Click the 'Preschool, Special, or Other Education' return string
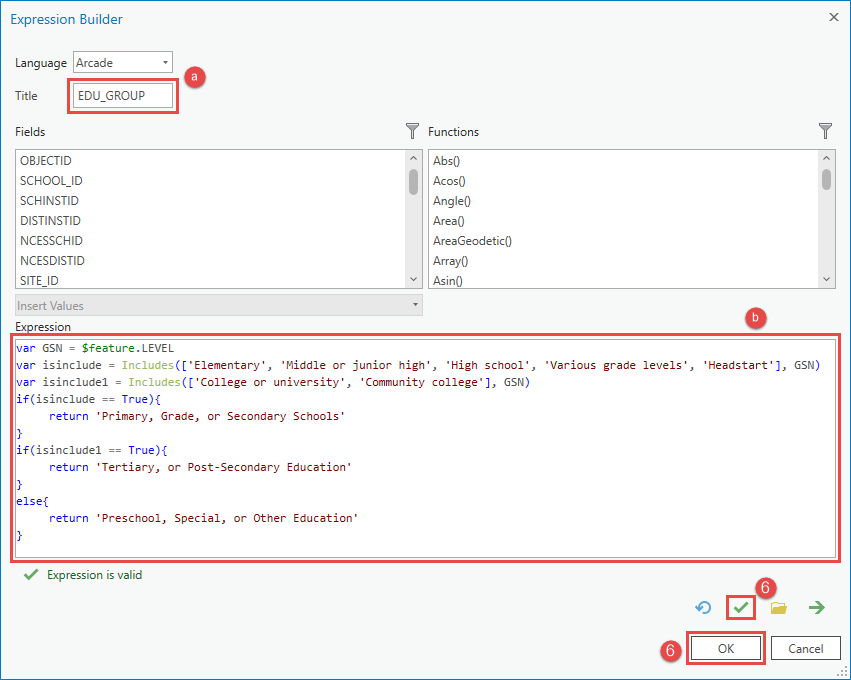 227,518
